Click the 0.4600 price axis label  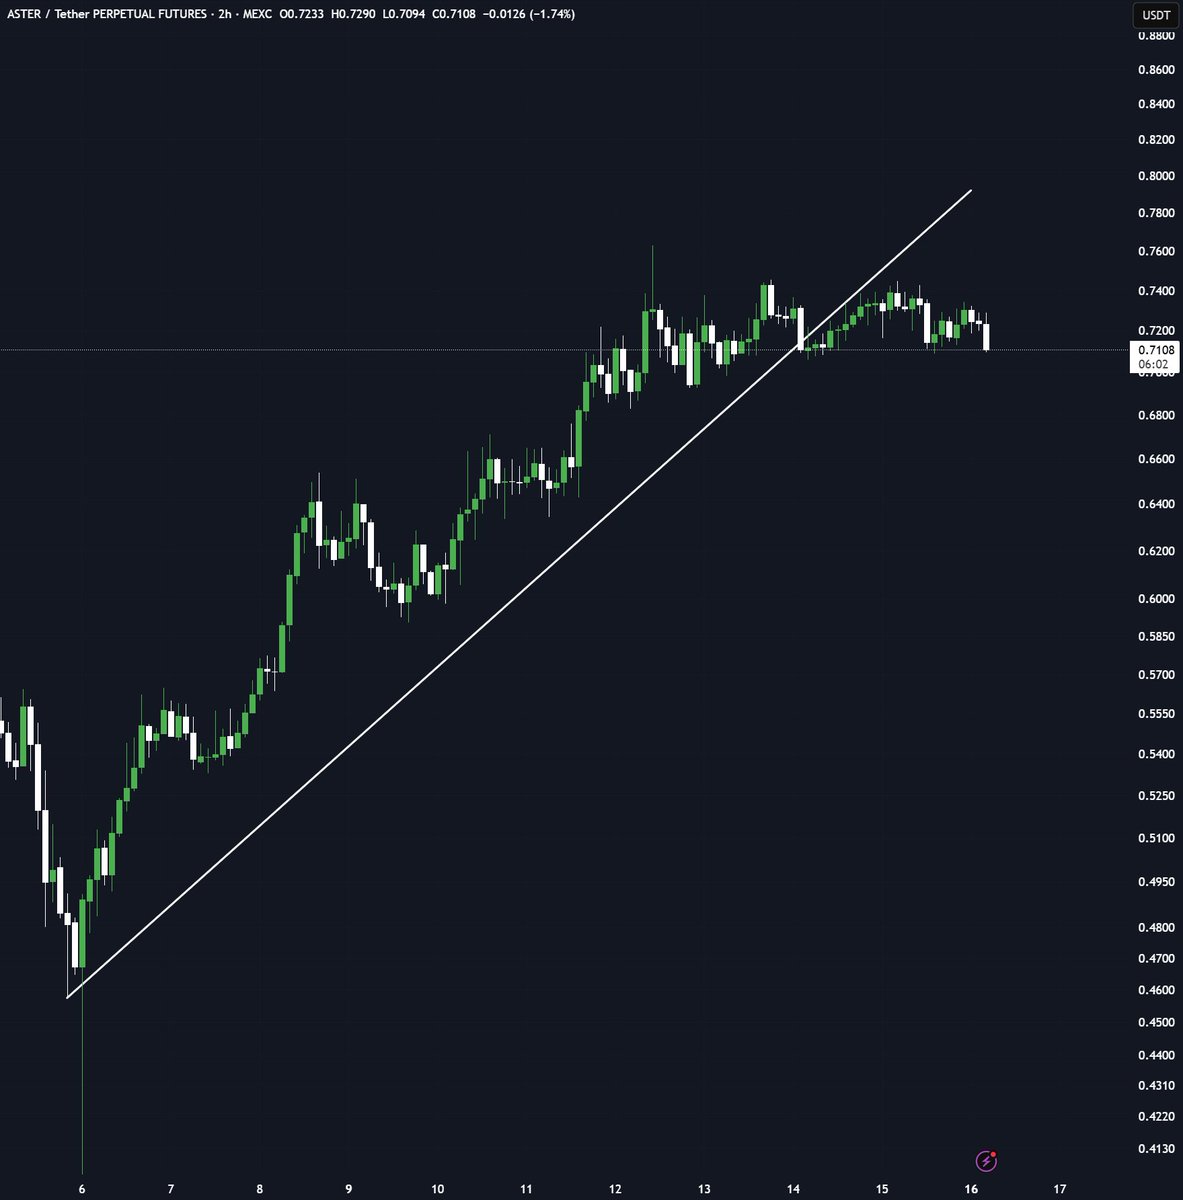tap(1156, 991)
